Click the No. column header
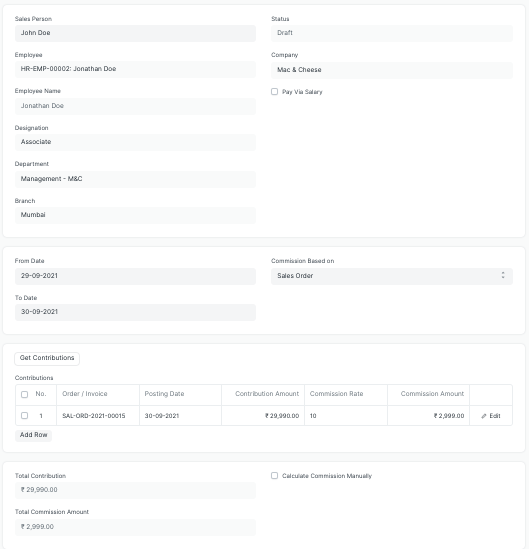Screen dimensions: 529x549 [41, 394]
